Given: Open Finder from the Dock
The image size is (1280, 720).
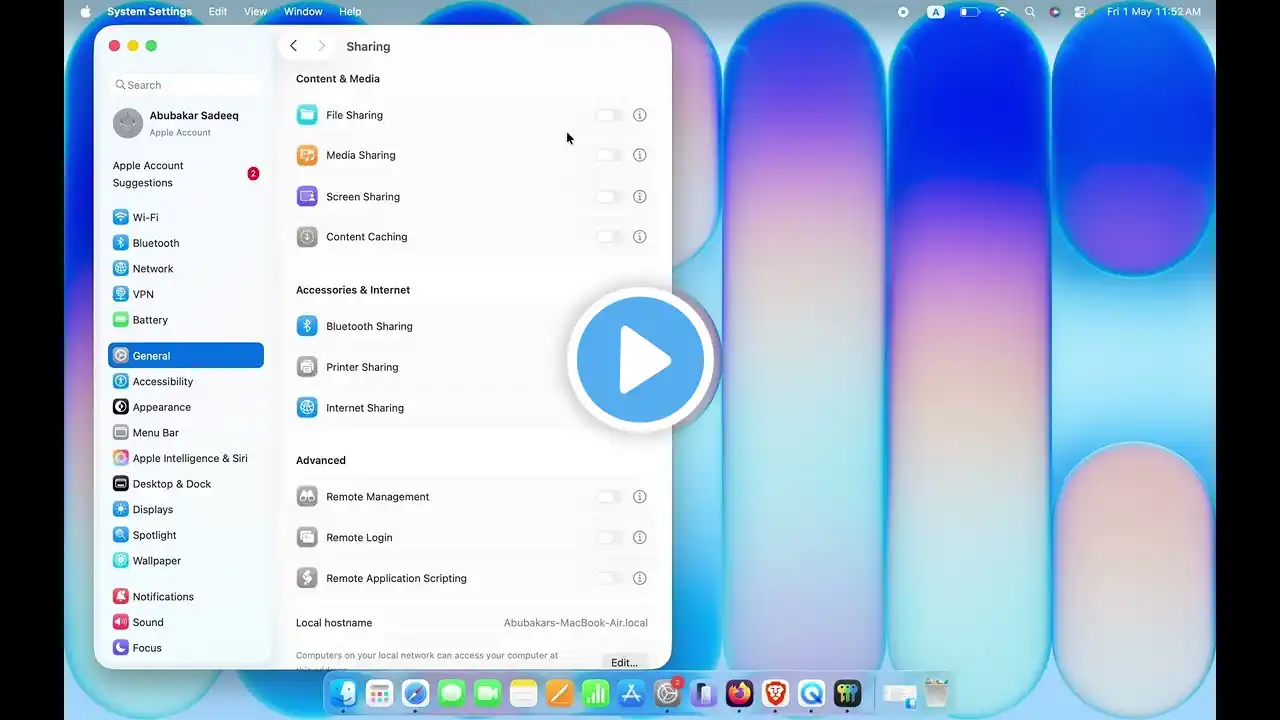Looking at the screenshot, I should coord(343,692).
